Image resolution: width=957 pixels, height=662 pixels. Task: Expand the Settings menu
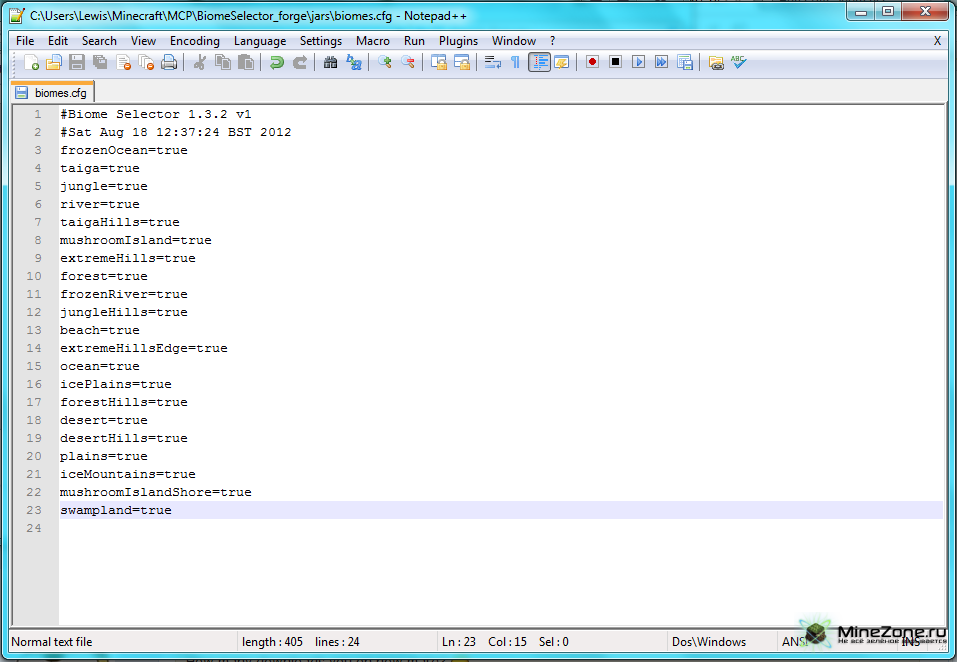[x=320, y=41]
